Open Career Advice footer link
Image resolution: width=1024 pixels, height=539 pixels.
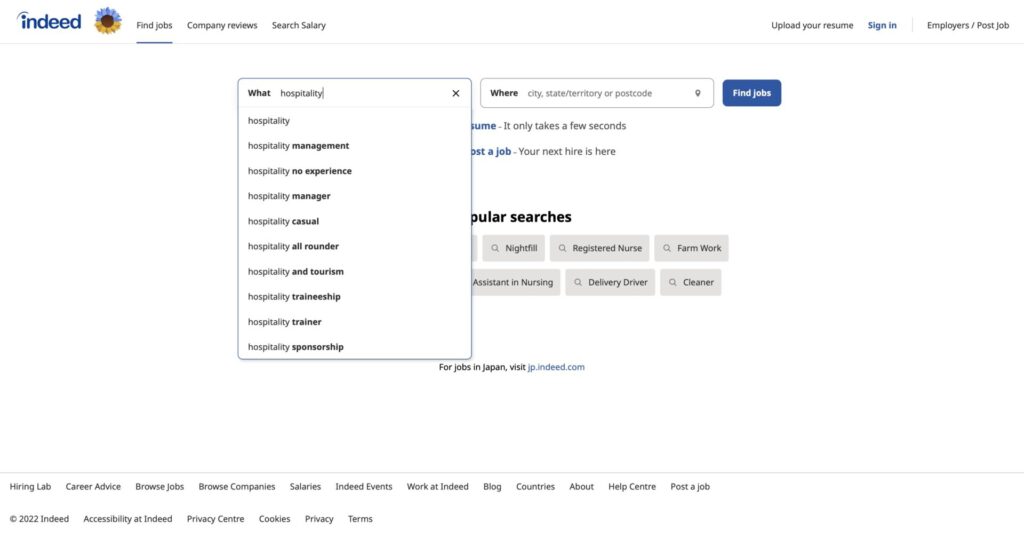tap(93, 487)
